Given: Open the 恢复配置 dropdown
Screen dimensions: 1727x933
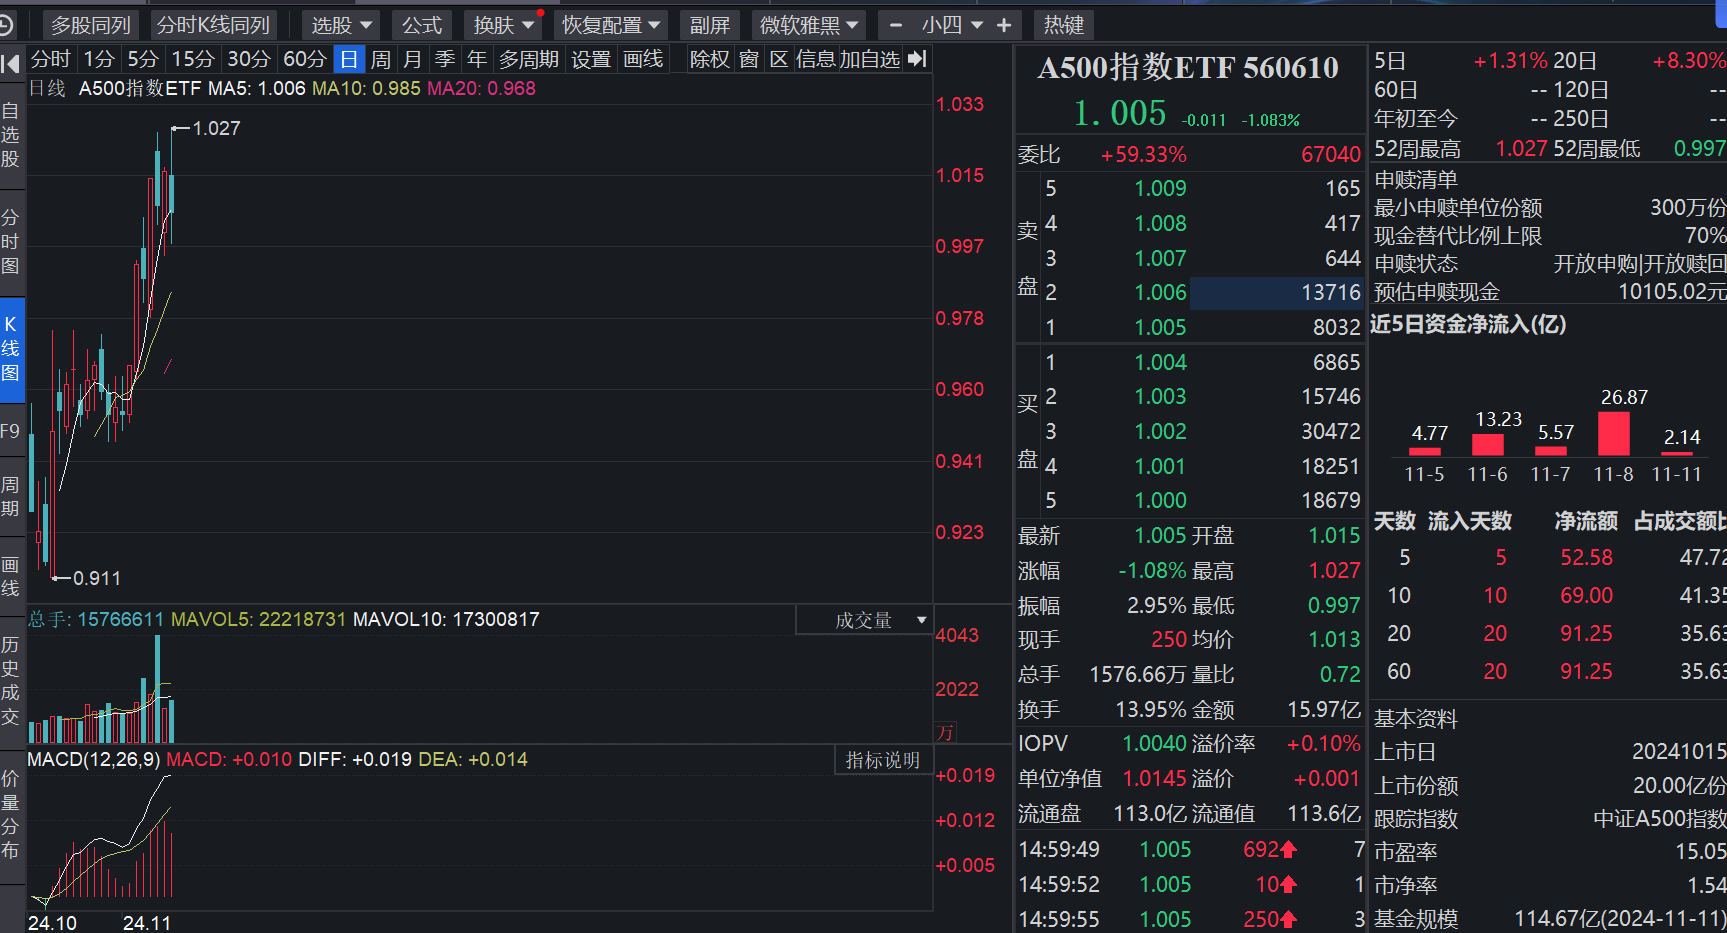Looking at the screenshot, I should [x=611, y=25].
